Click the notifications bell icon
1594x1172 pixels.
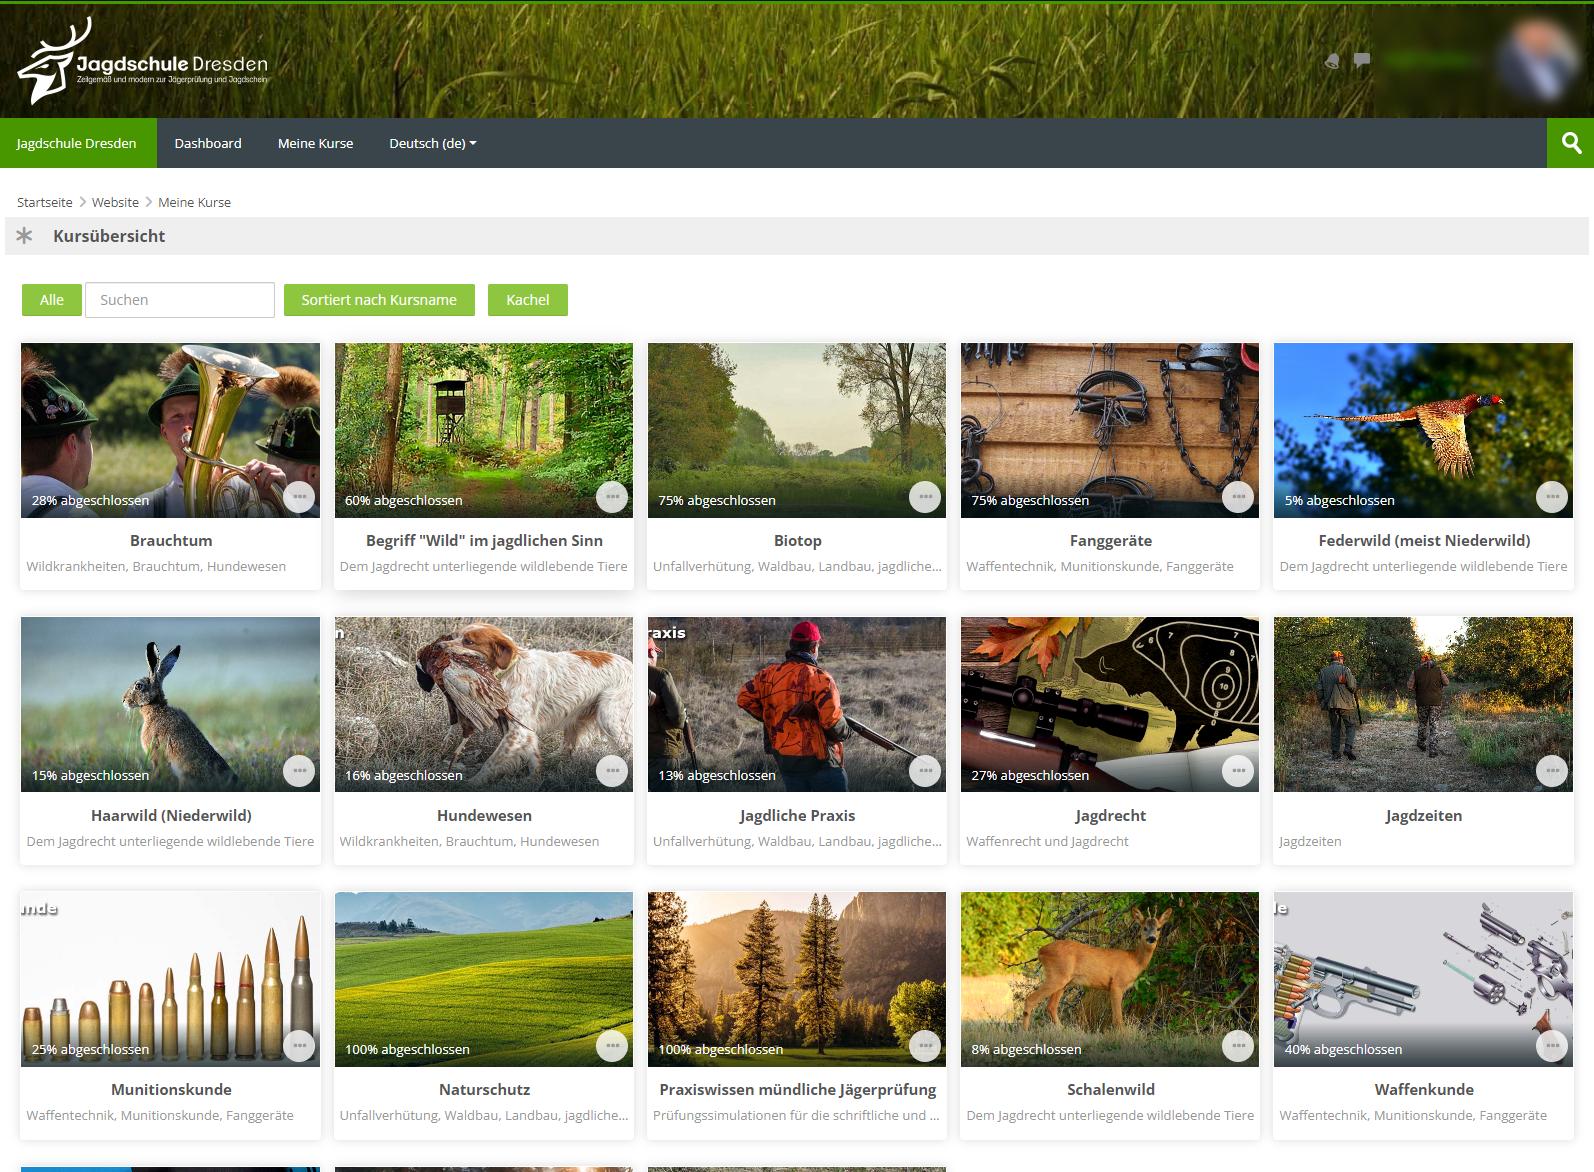(1332, 61)
